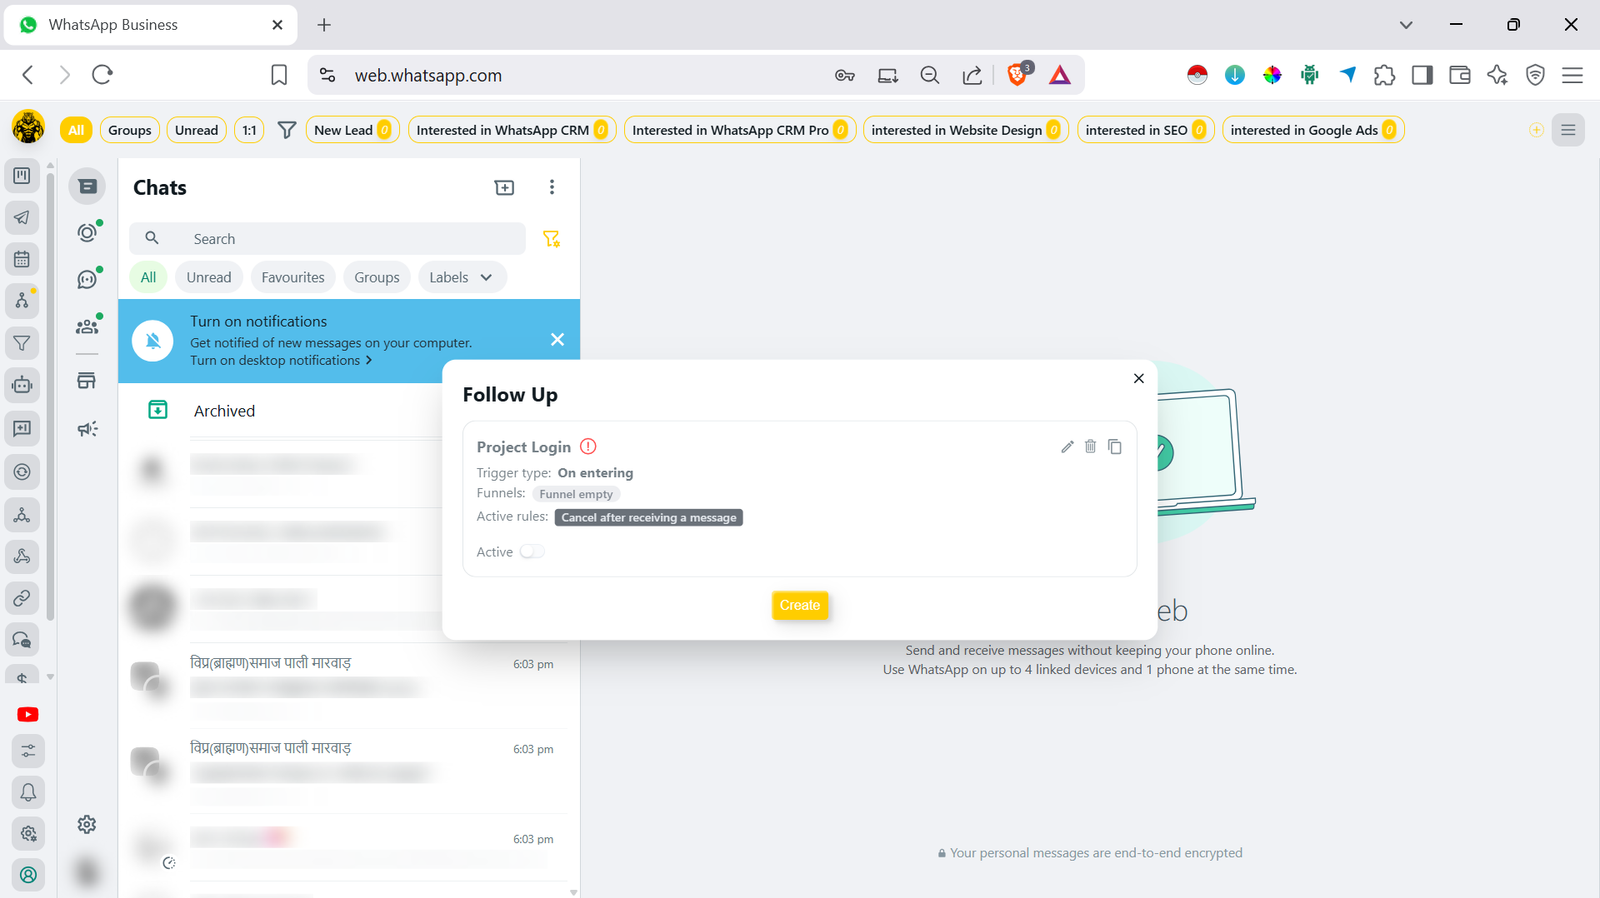Expand the Labels dropdown
Image resolution: width=1600 pixels, height=898 pixels.
point(460,278)
